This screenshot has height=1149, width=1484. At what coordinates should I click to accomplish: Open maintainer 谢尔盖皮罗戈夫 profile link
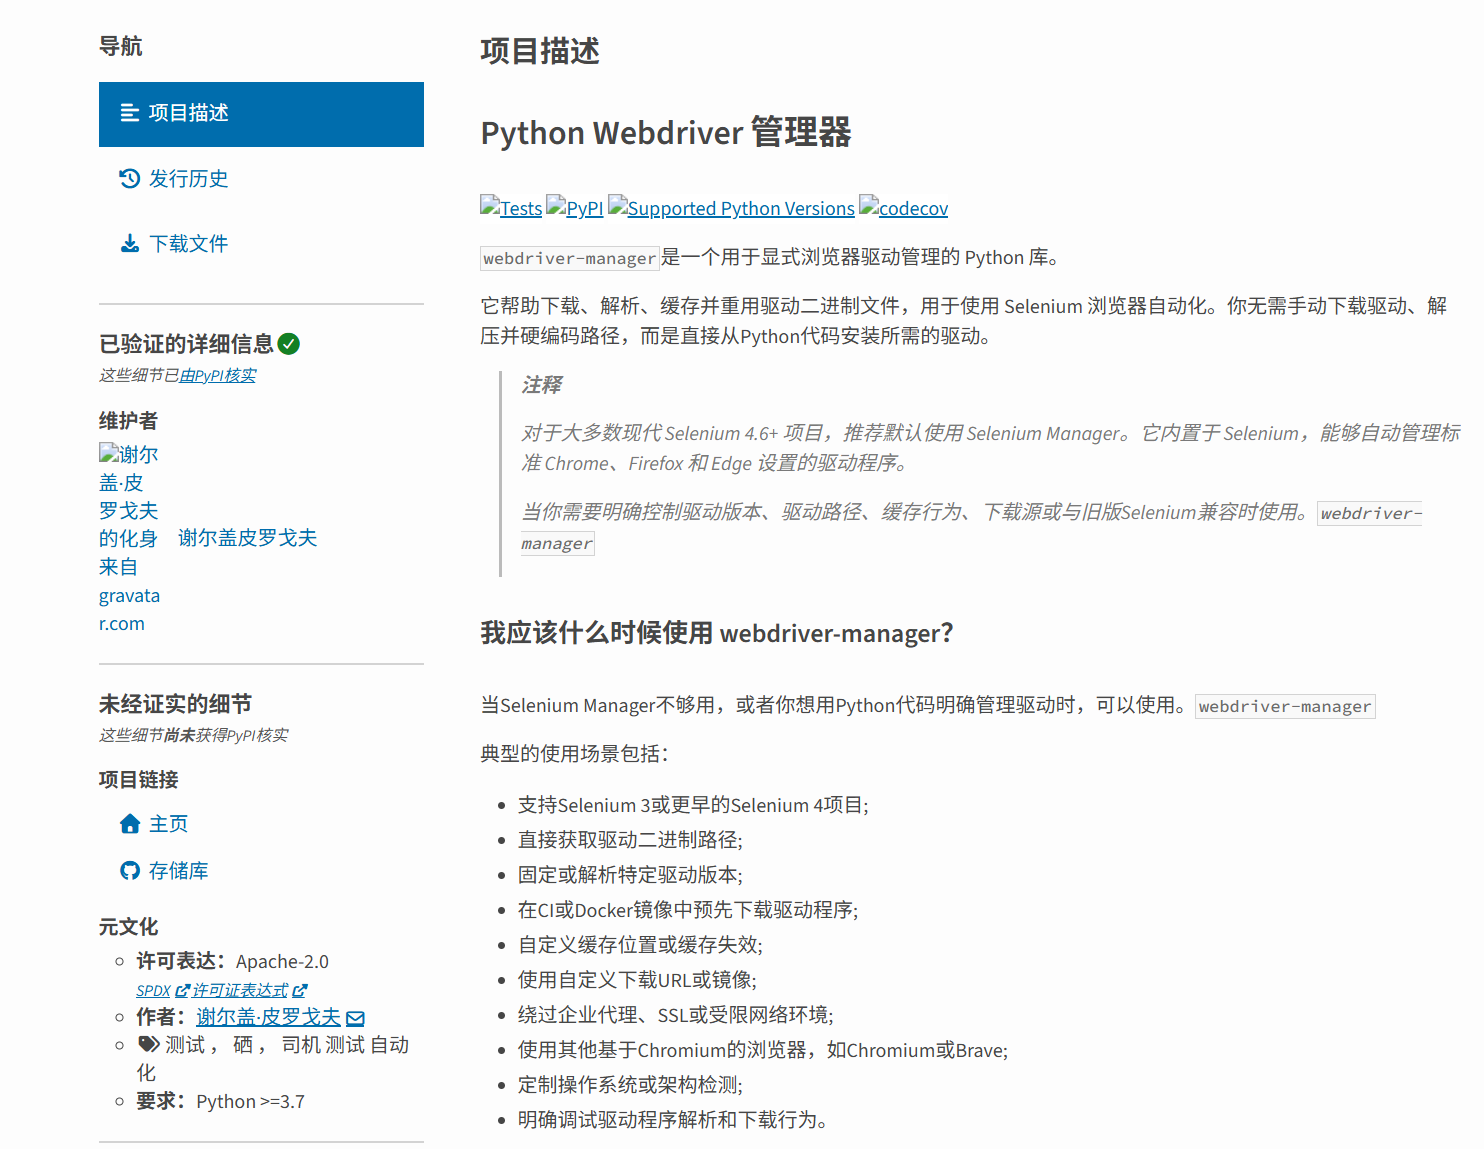pyautogui.click(x=247, y=538)
